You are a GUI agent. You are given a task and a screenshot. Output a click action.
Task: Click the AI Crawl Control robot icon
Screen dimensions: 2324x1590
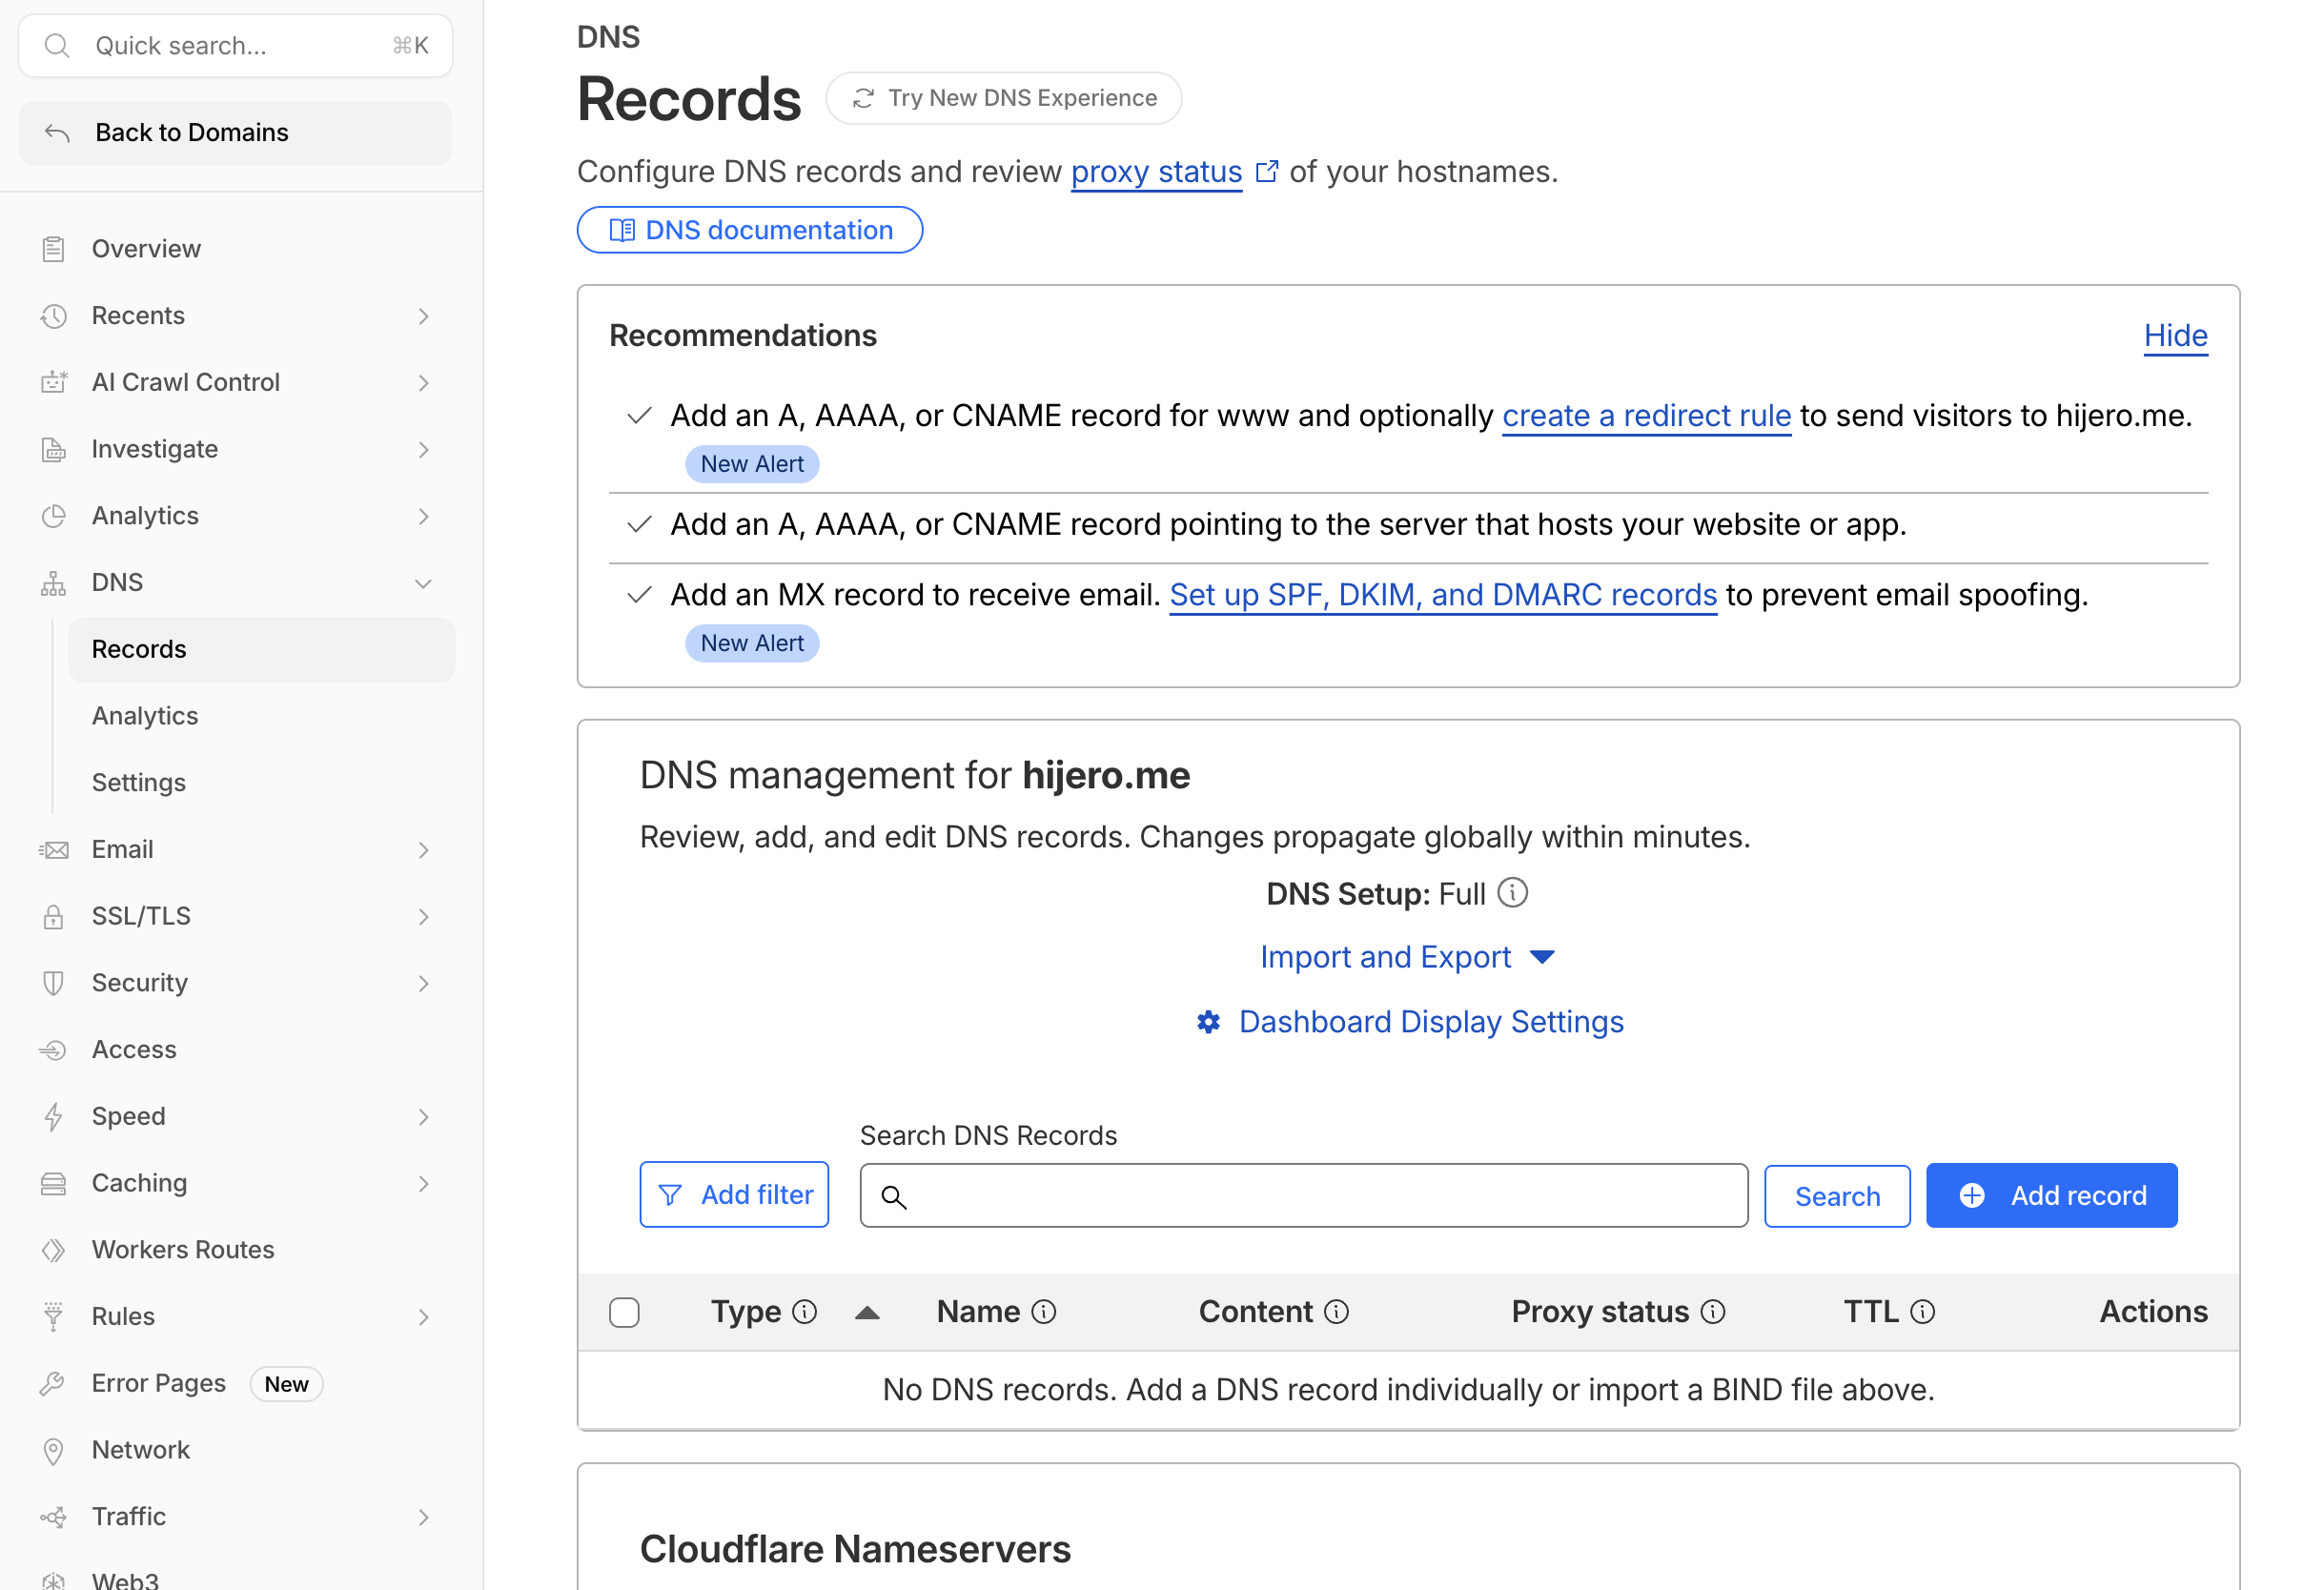click(54, 382)
